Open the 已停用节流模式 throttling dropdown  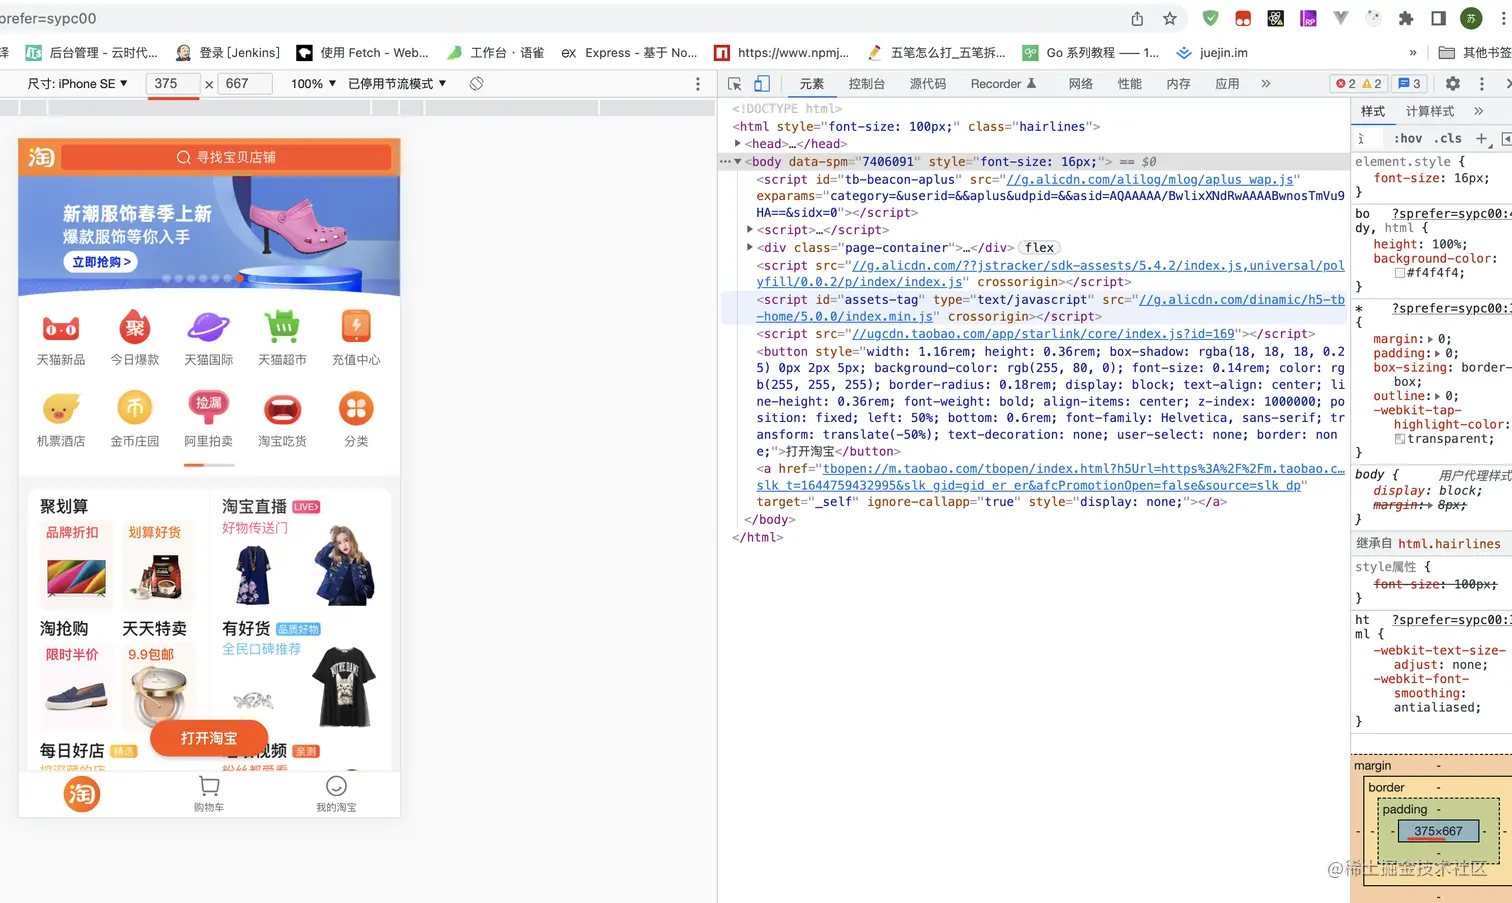tap(397, 84)
